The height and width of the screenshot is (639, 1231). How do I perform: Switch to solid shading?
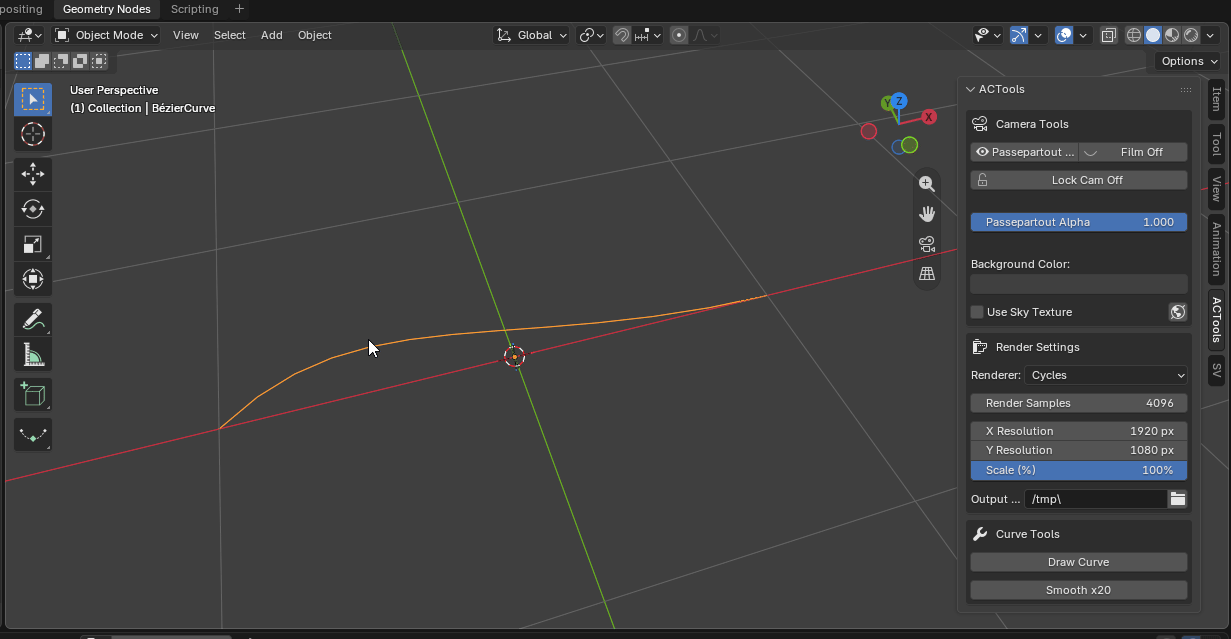pos(1153,35)
